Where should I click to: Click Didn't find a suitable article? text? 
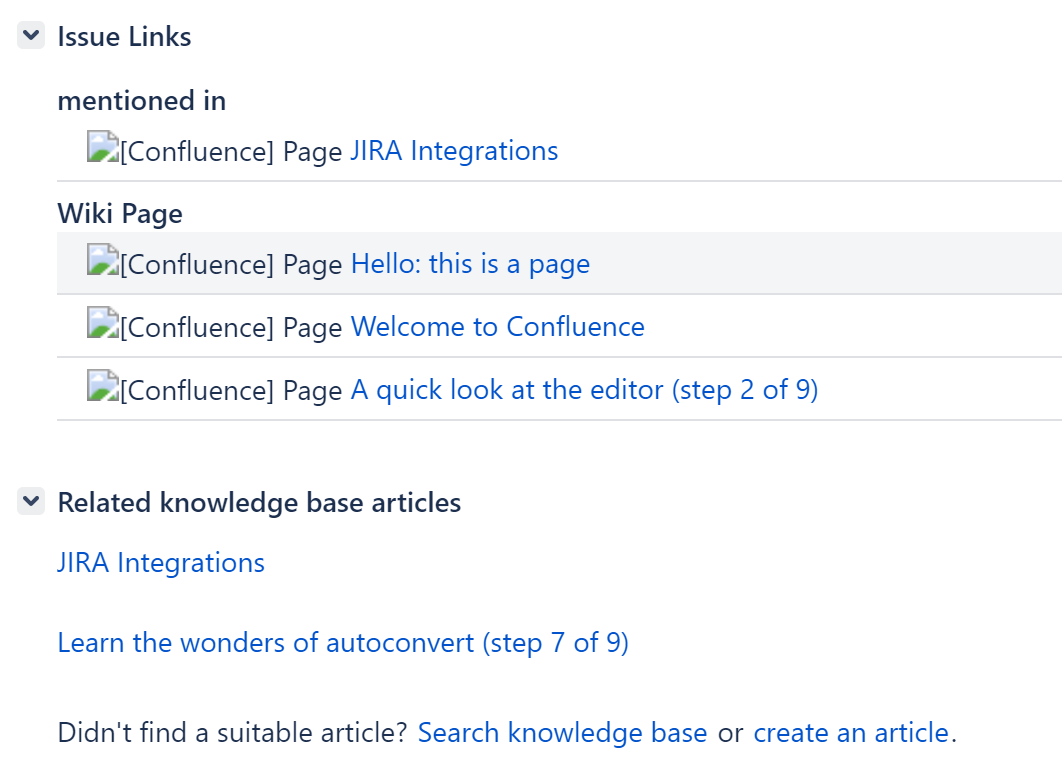click(x=232, y=733)
